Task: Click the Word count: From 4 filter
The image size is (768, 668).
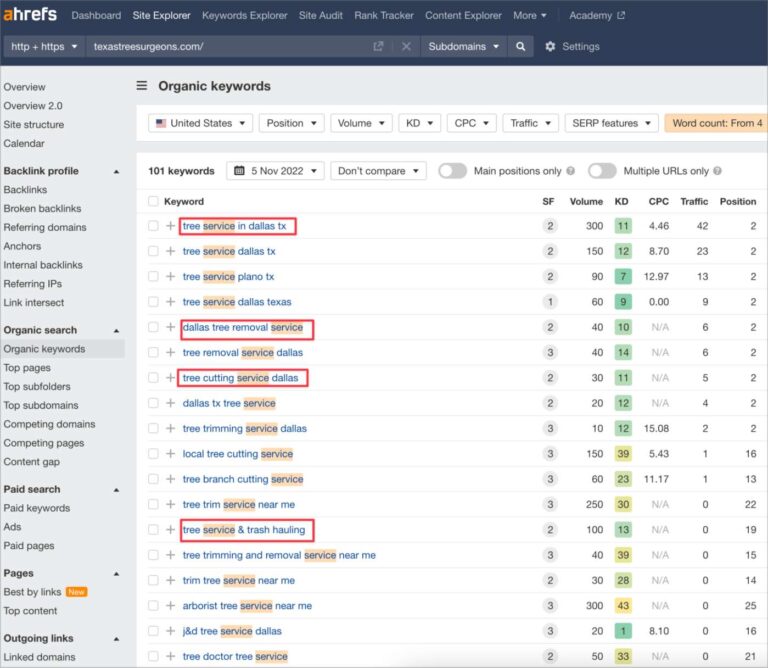Action: 716,123
